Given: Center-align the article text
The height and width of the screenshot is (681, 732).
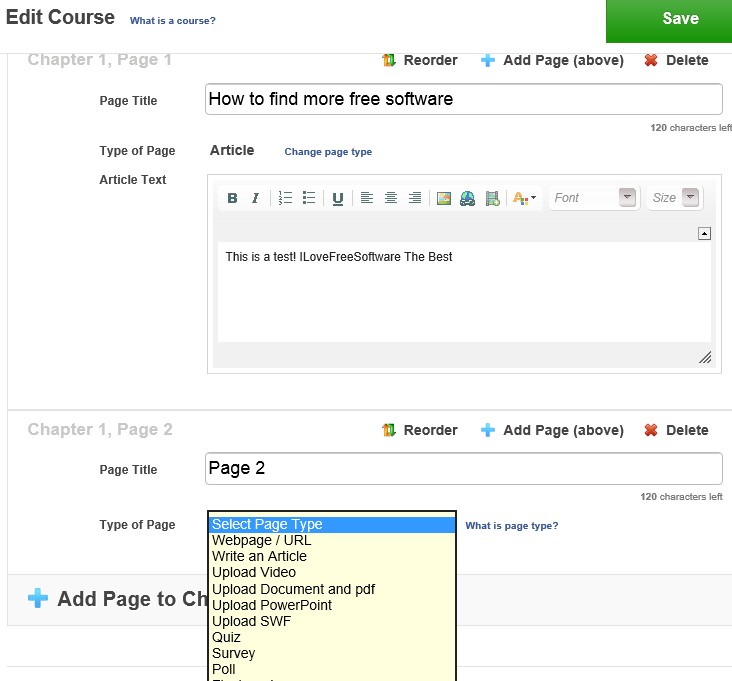Looking at the screenshot, I should [391, 198].
